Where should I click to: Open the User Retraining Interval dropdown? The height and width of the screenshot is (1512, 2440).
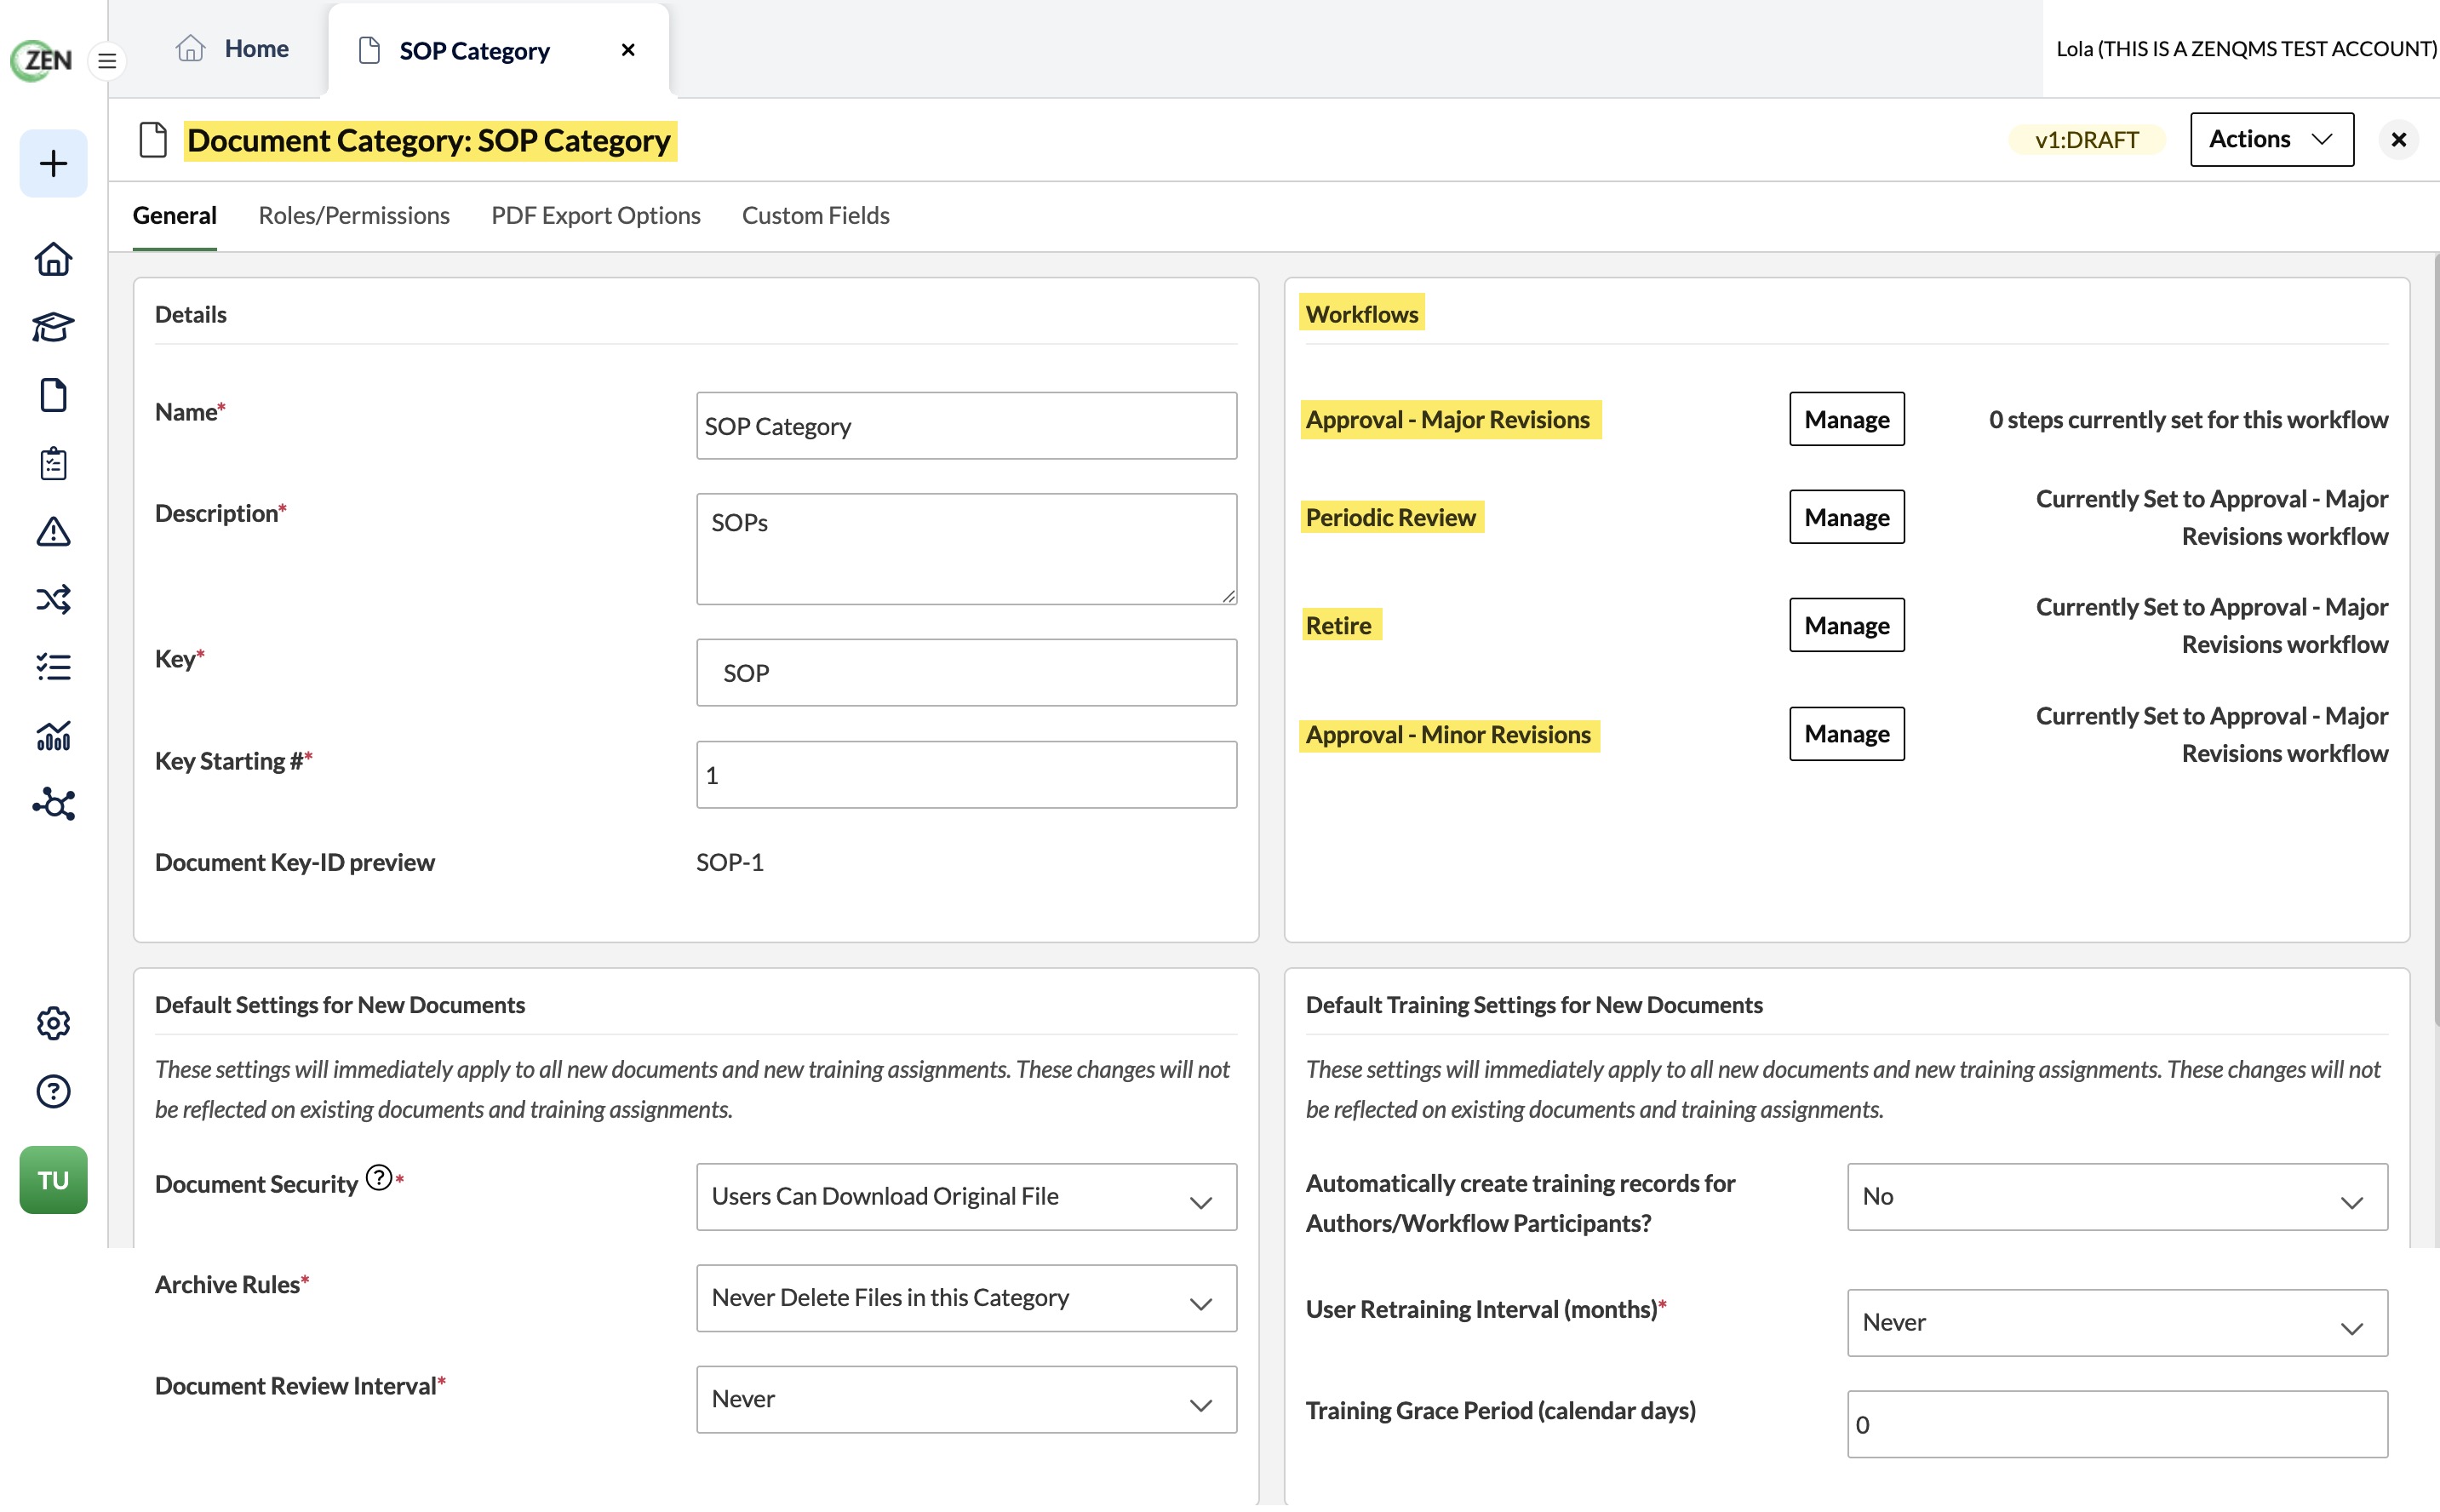(x=2117, y=1322)
